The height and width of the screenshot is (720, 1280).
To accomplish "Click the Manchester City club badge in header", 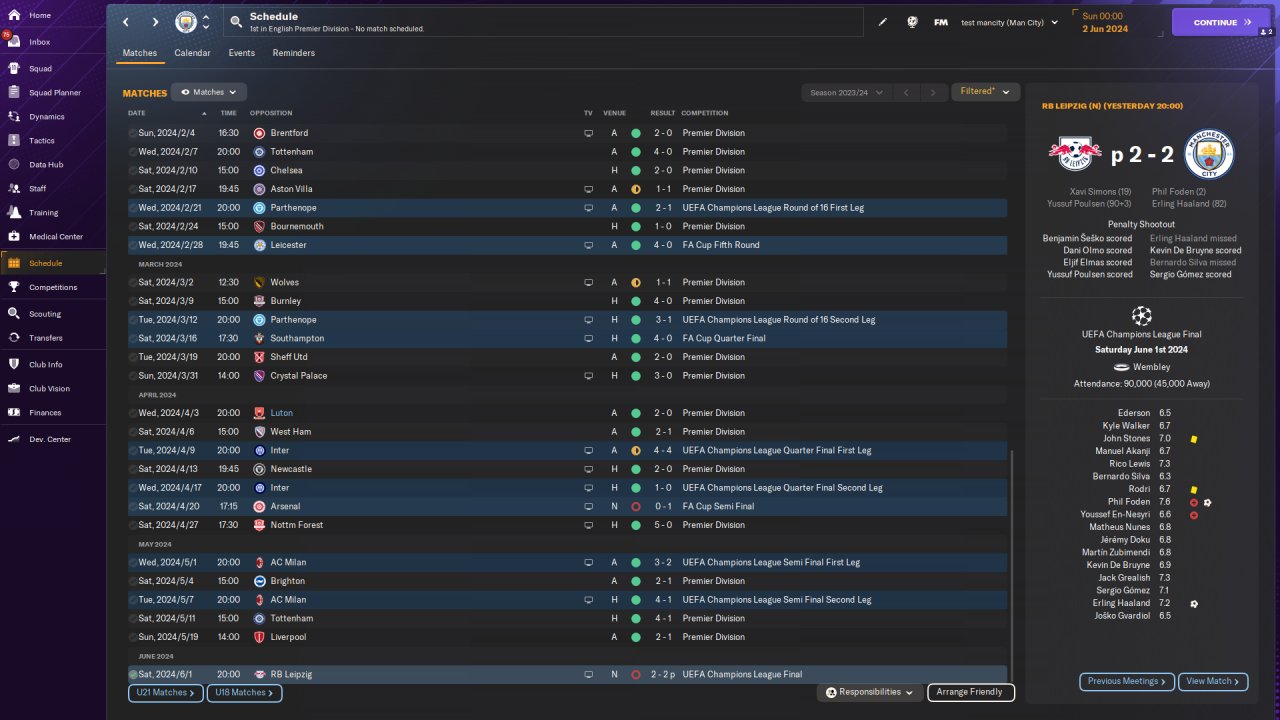I will (186, 22).
